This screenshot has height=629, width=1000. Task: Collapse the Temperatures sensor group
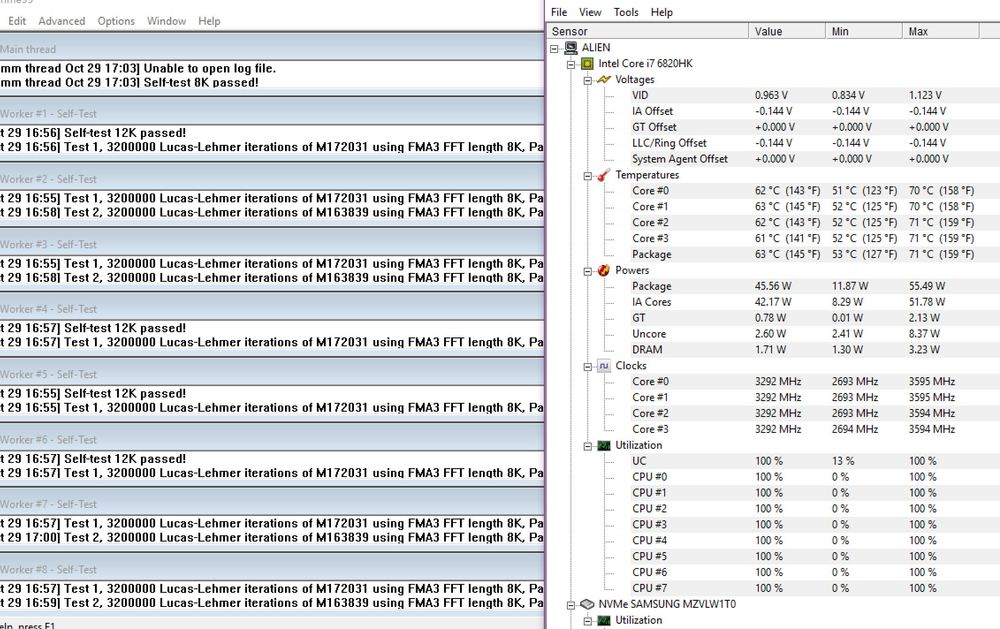[x=589, y=174]
